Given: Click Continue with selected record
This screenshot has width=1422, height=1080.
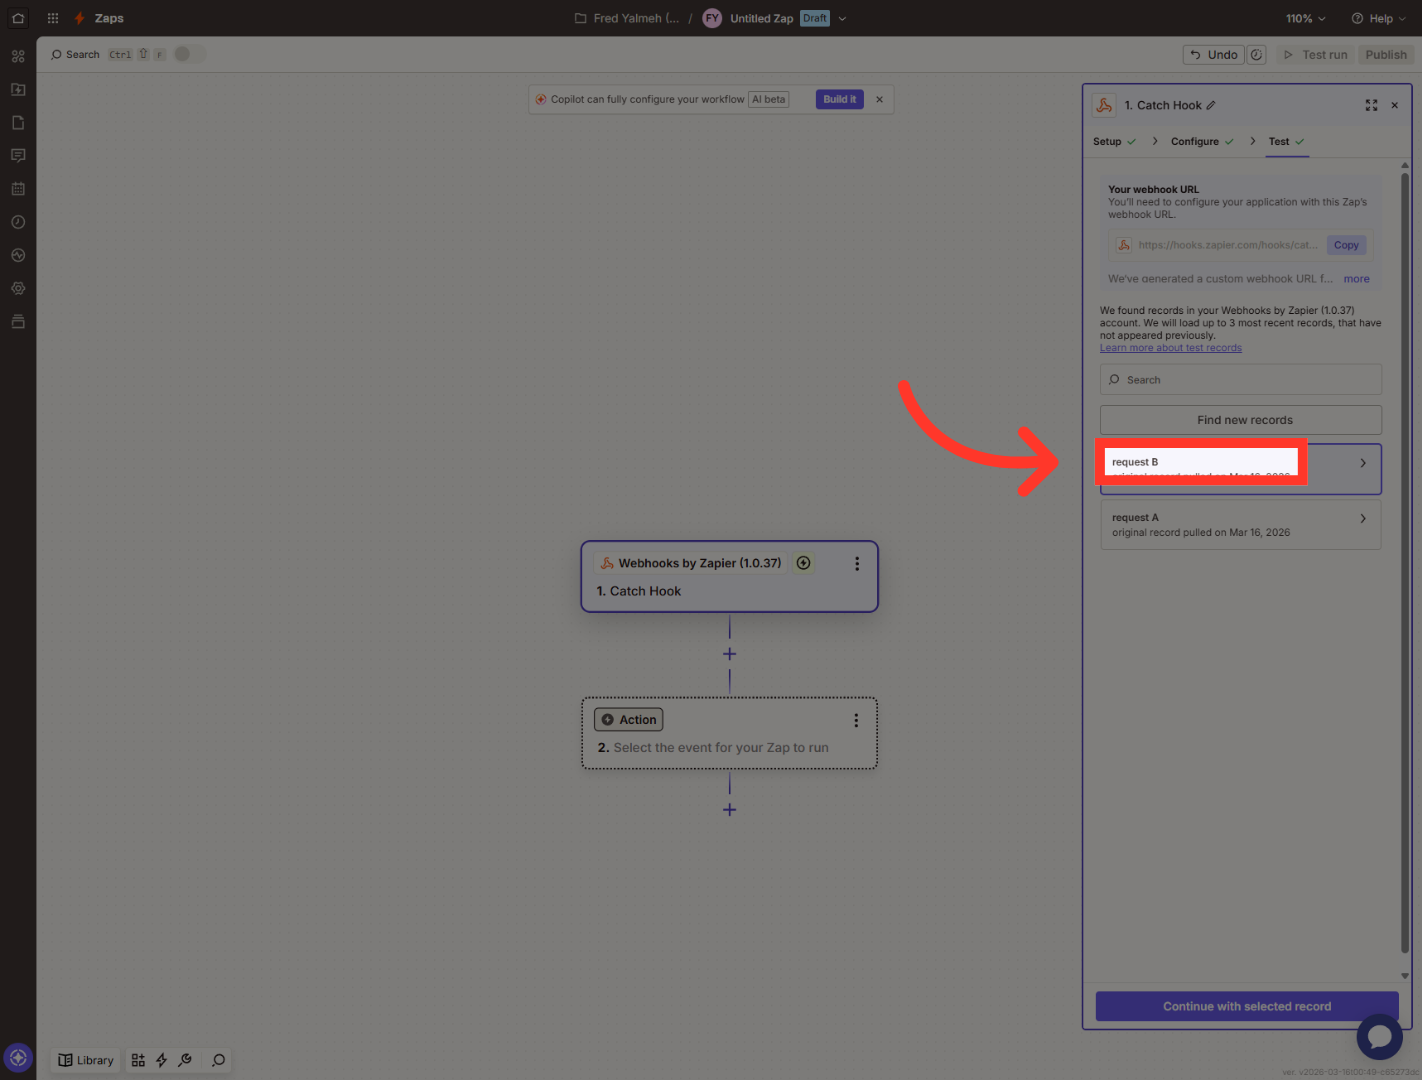Looking at the screenshot, I should pyautogui.click(x=1247, y=1006).
